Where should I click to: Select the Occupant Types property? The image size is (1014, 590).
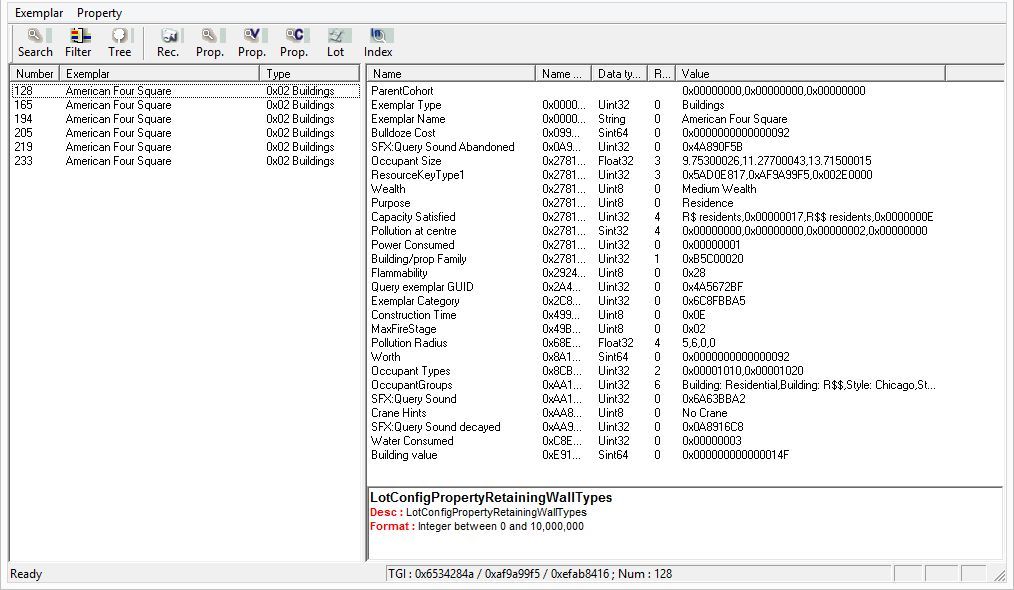[410, 371]
